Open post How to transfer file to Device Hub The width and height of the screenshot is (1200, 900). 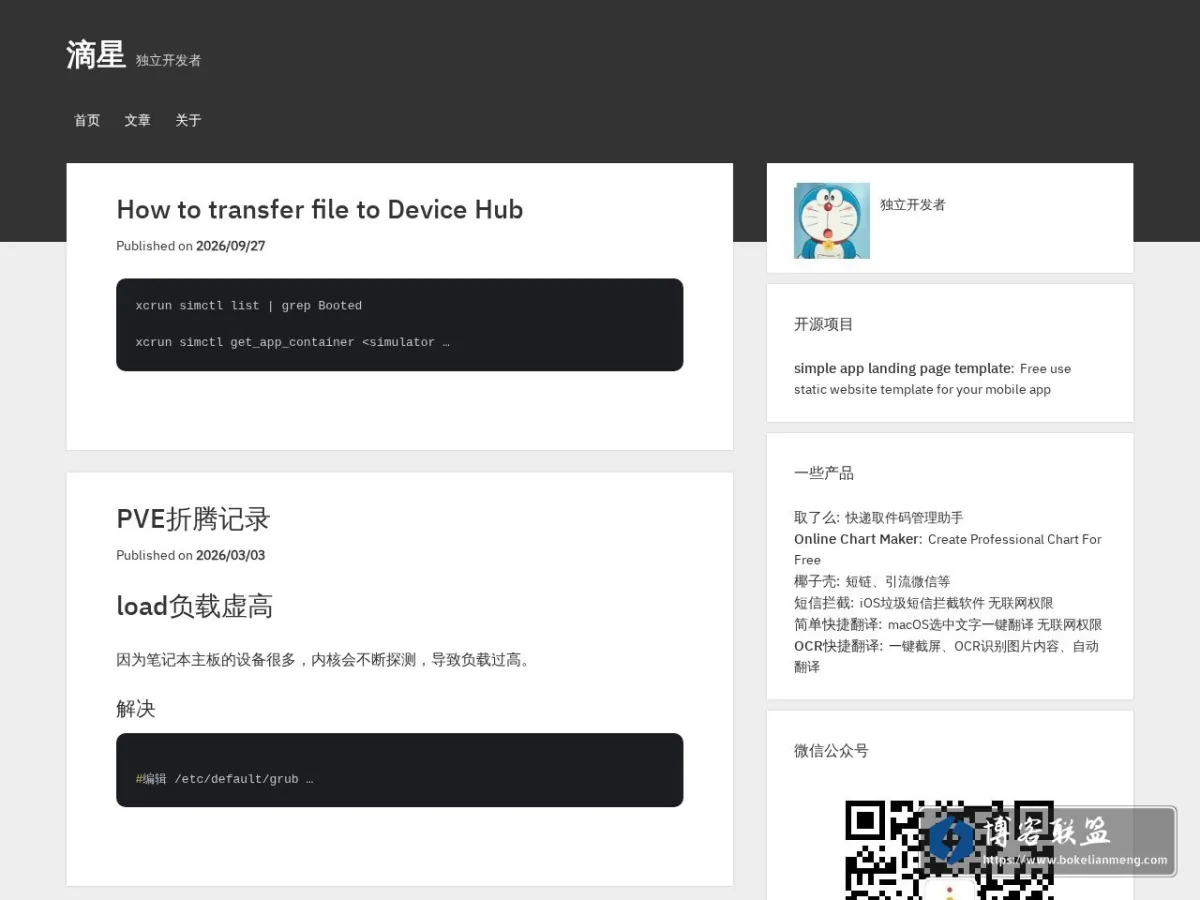pos(320,209)
